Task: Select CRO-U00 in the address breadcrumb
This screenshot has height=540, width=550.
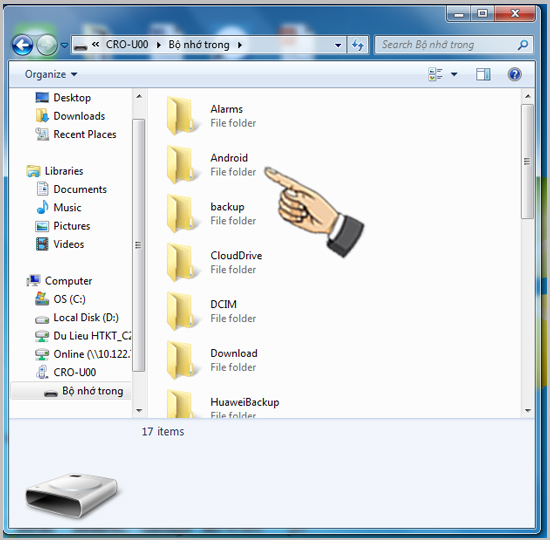Action: pos(127,45)
